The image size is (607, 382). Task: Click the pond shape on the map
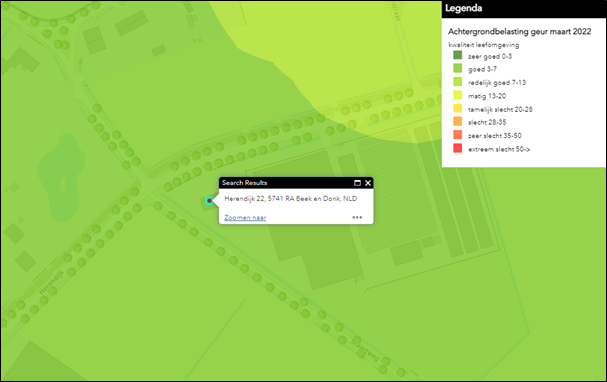62,177
